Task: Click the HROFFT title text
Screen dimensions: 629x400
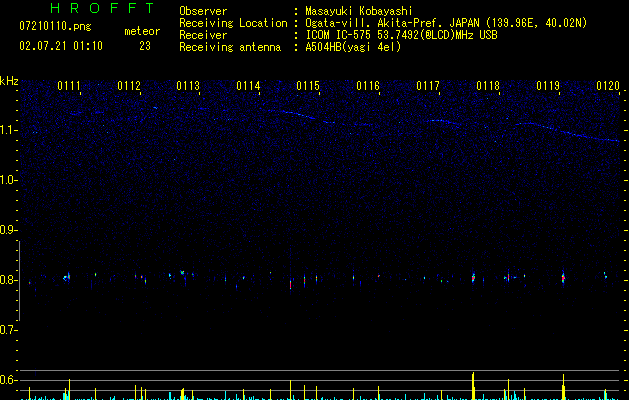Action: tap(102, 8)
